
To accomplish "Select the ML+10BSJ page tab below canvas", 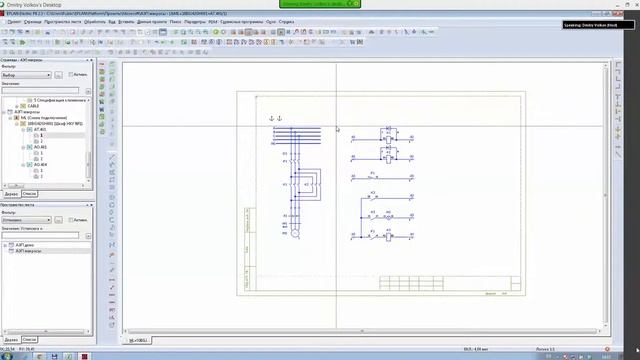I will point(138,340).
